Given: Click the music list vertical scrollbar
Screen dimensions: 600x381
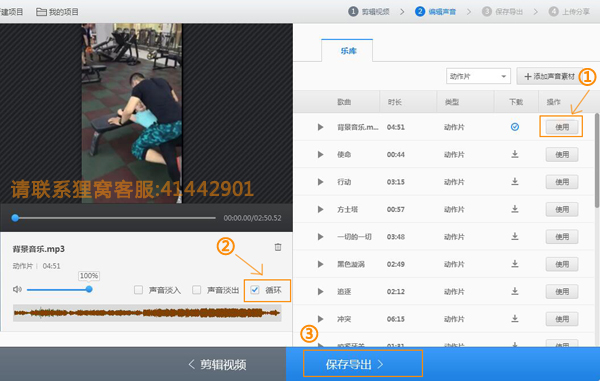Looking at the screenshot, I should 597,161.
